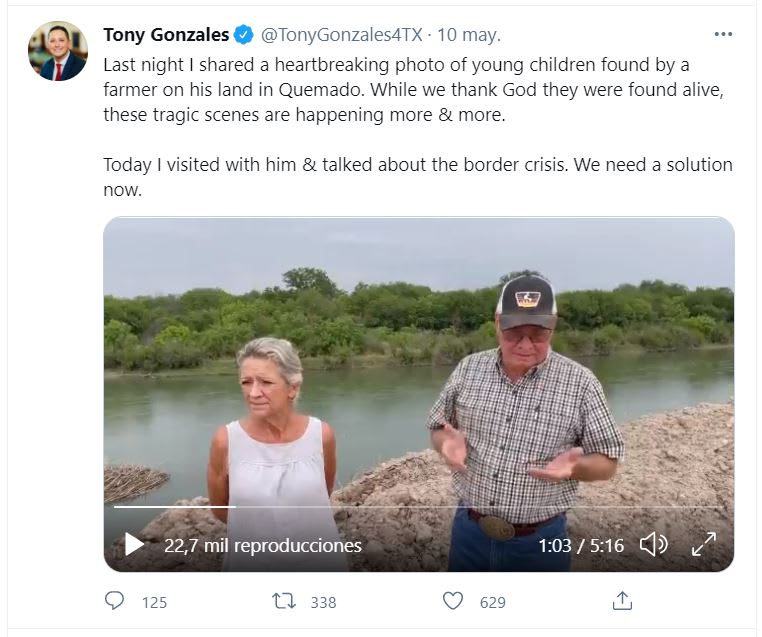Like the tweet with the heart icon
The height and width of the screenshot is (637, 762).
tap(454, 601)
